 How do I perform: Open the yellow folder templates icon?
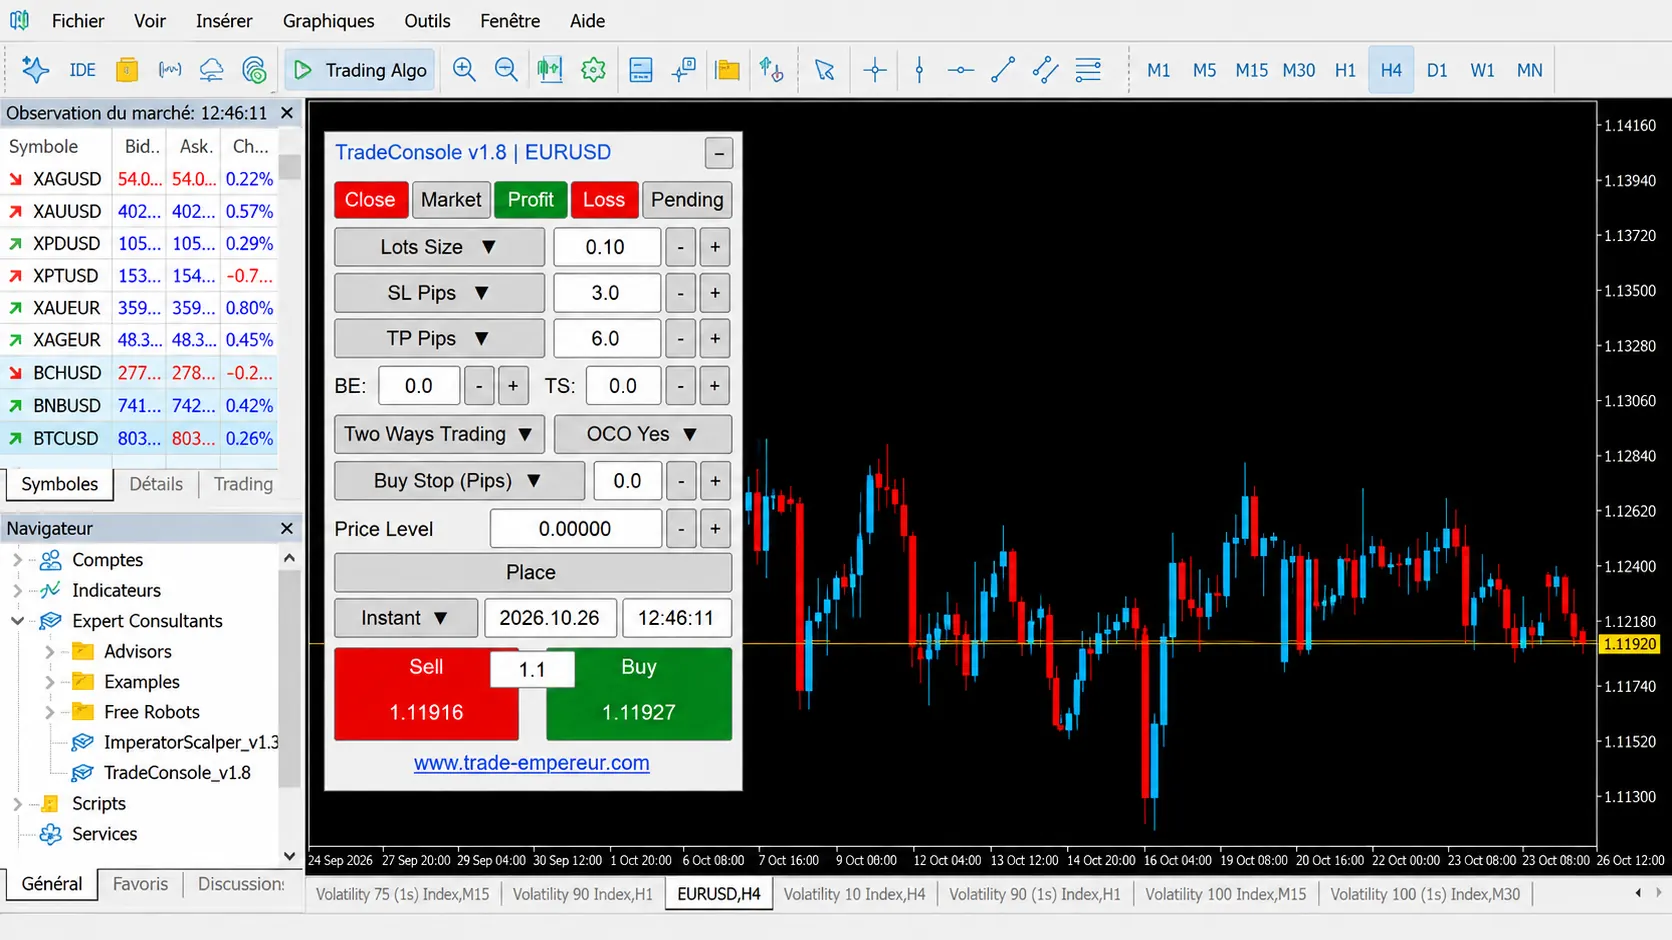click(728, 70)
